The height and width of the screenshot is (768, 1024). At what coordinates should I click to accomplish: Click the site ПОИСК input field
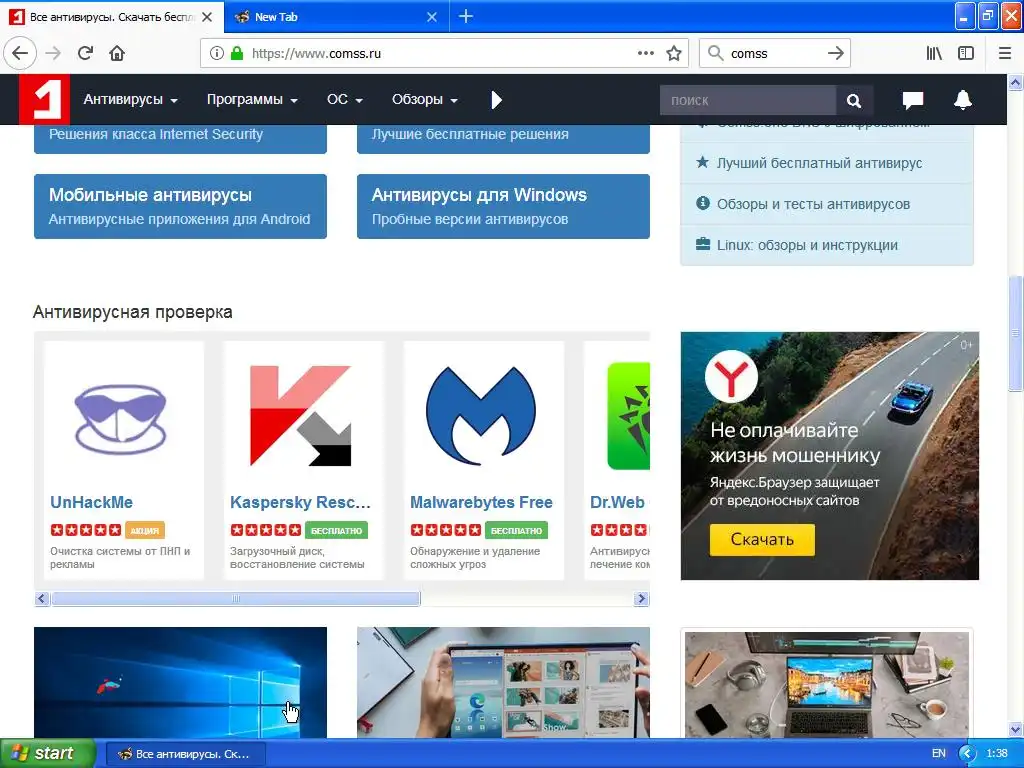tap(748, 101)
